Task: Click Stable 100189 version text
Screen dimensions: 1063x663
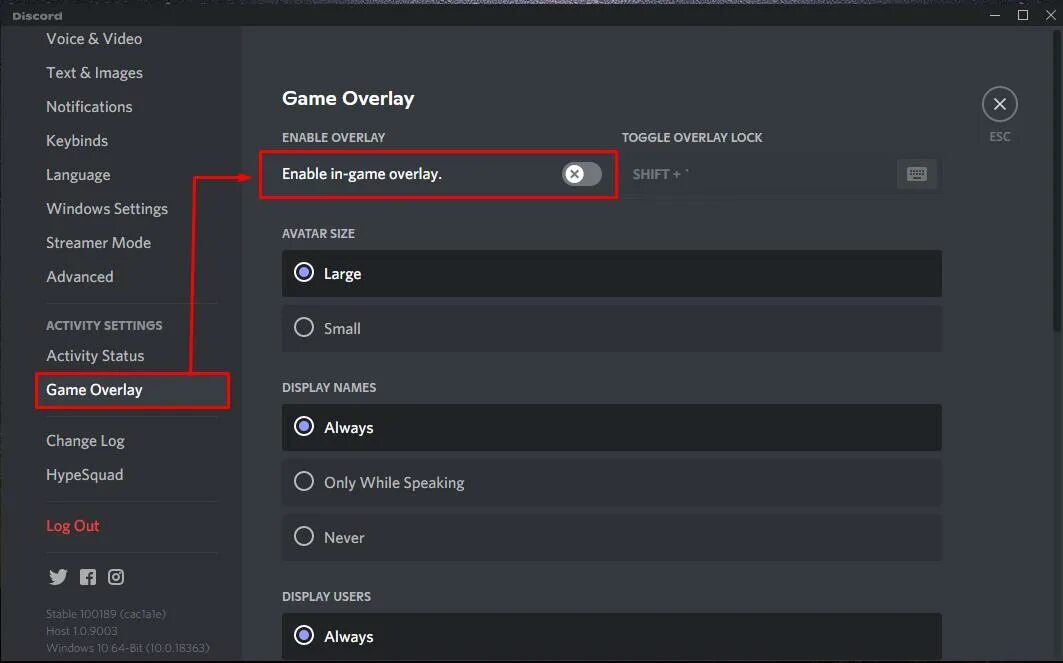Action: pyautogui.click(x=106, y=614)
